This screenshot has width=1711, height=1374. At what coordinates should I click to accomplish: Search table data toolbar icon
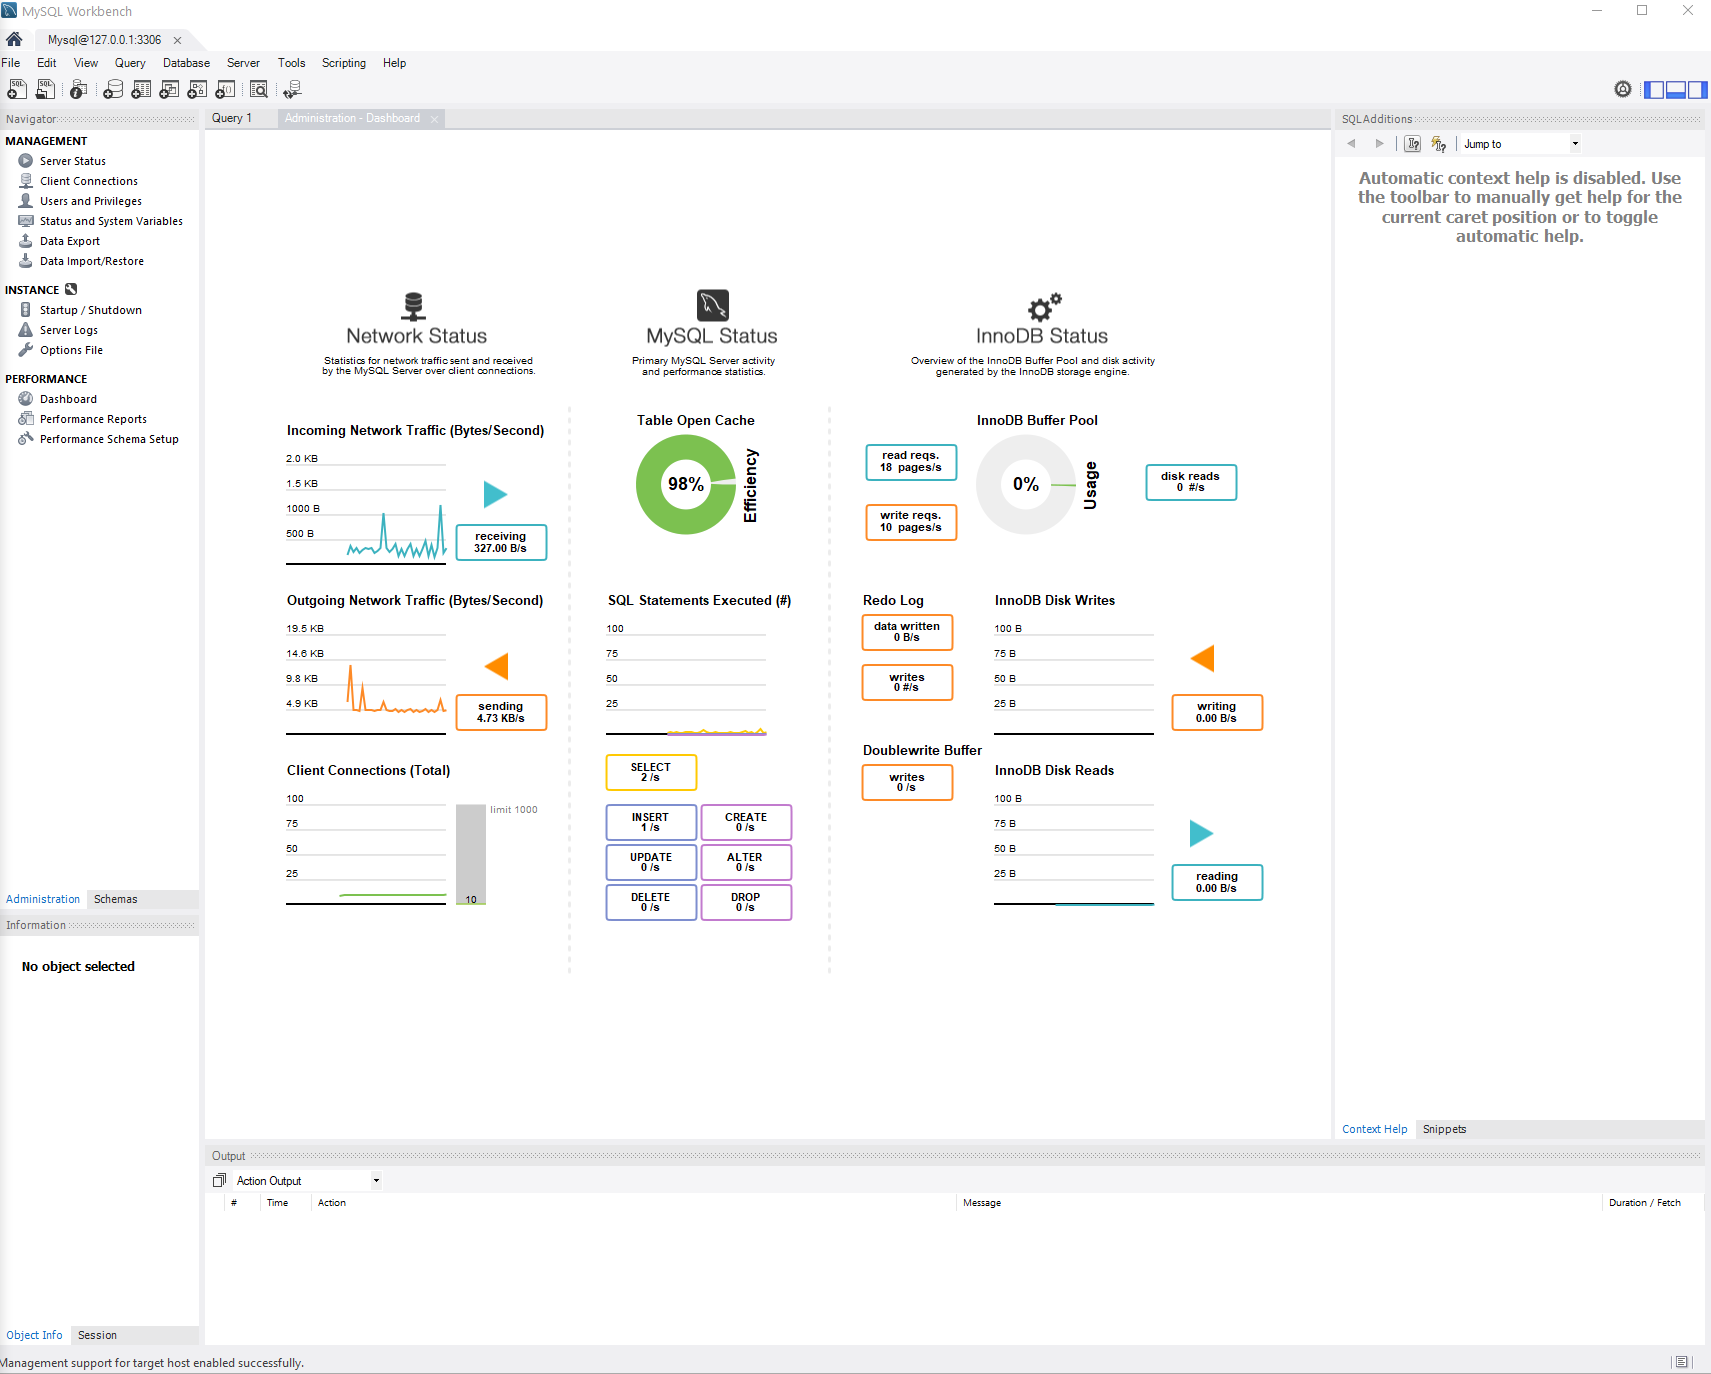(x=259, y=90)
